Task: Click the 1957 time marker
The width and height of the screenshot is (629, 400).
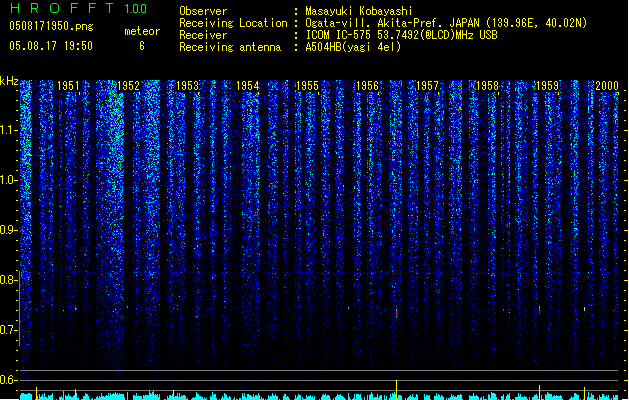Action: [427, 86]
